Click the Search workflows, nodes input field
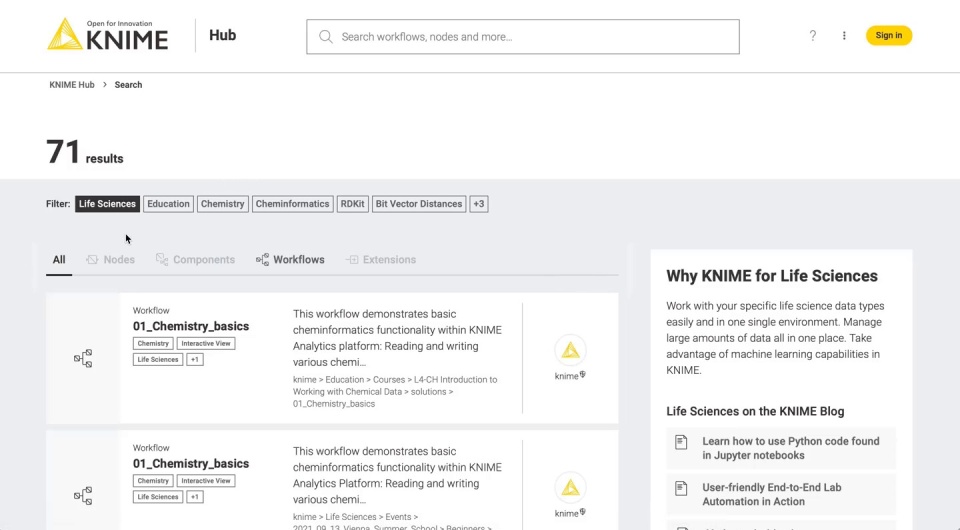 [x=523, y=37]
